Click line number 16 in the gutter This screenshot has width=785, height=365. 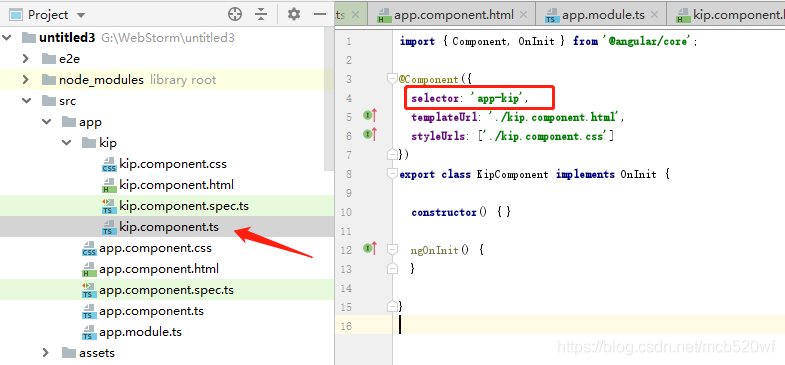346,326
